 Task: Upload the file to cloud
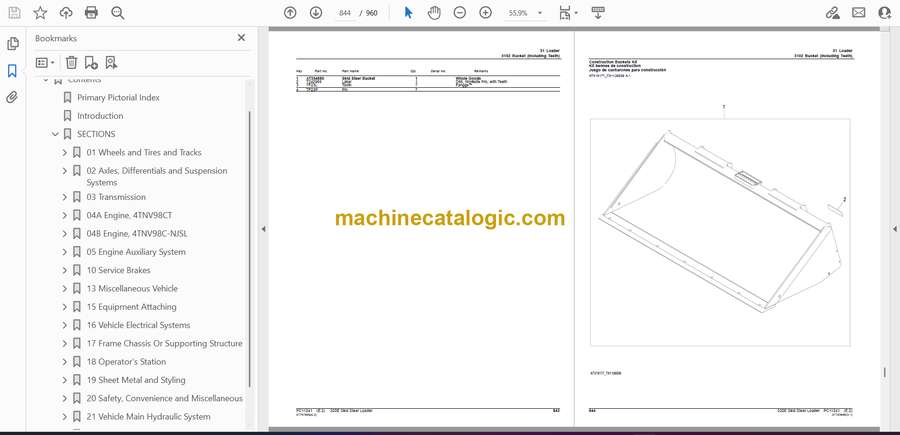[66, 13]
